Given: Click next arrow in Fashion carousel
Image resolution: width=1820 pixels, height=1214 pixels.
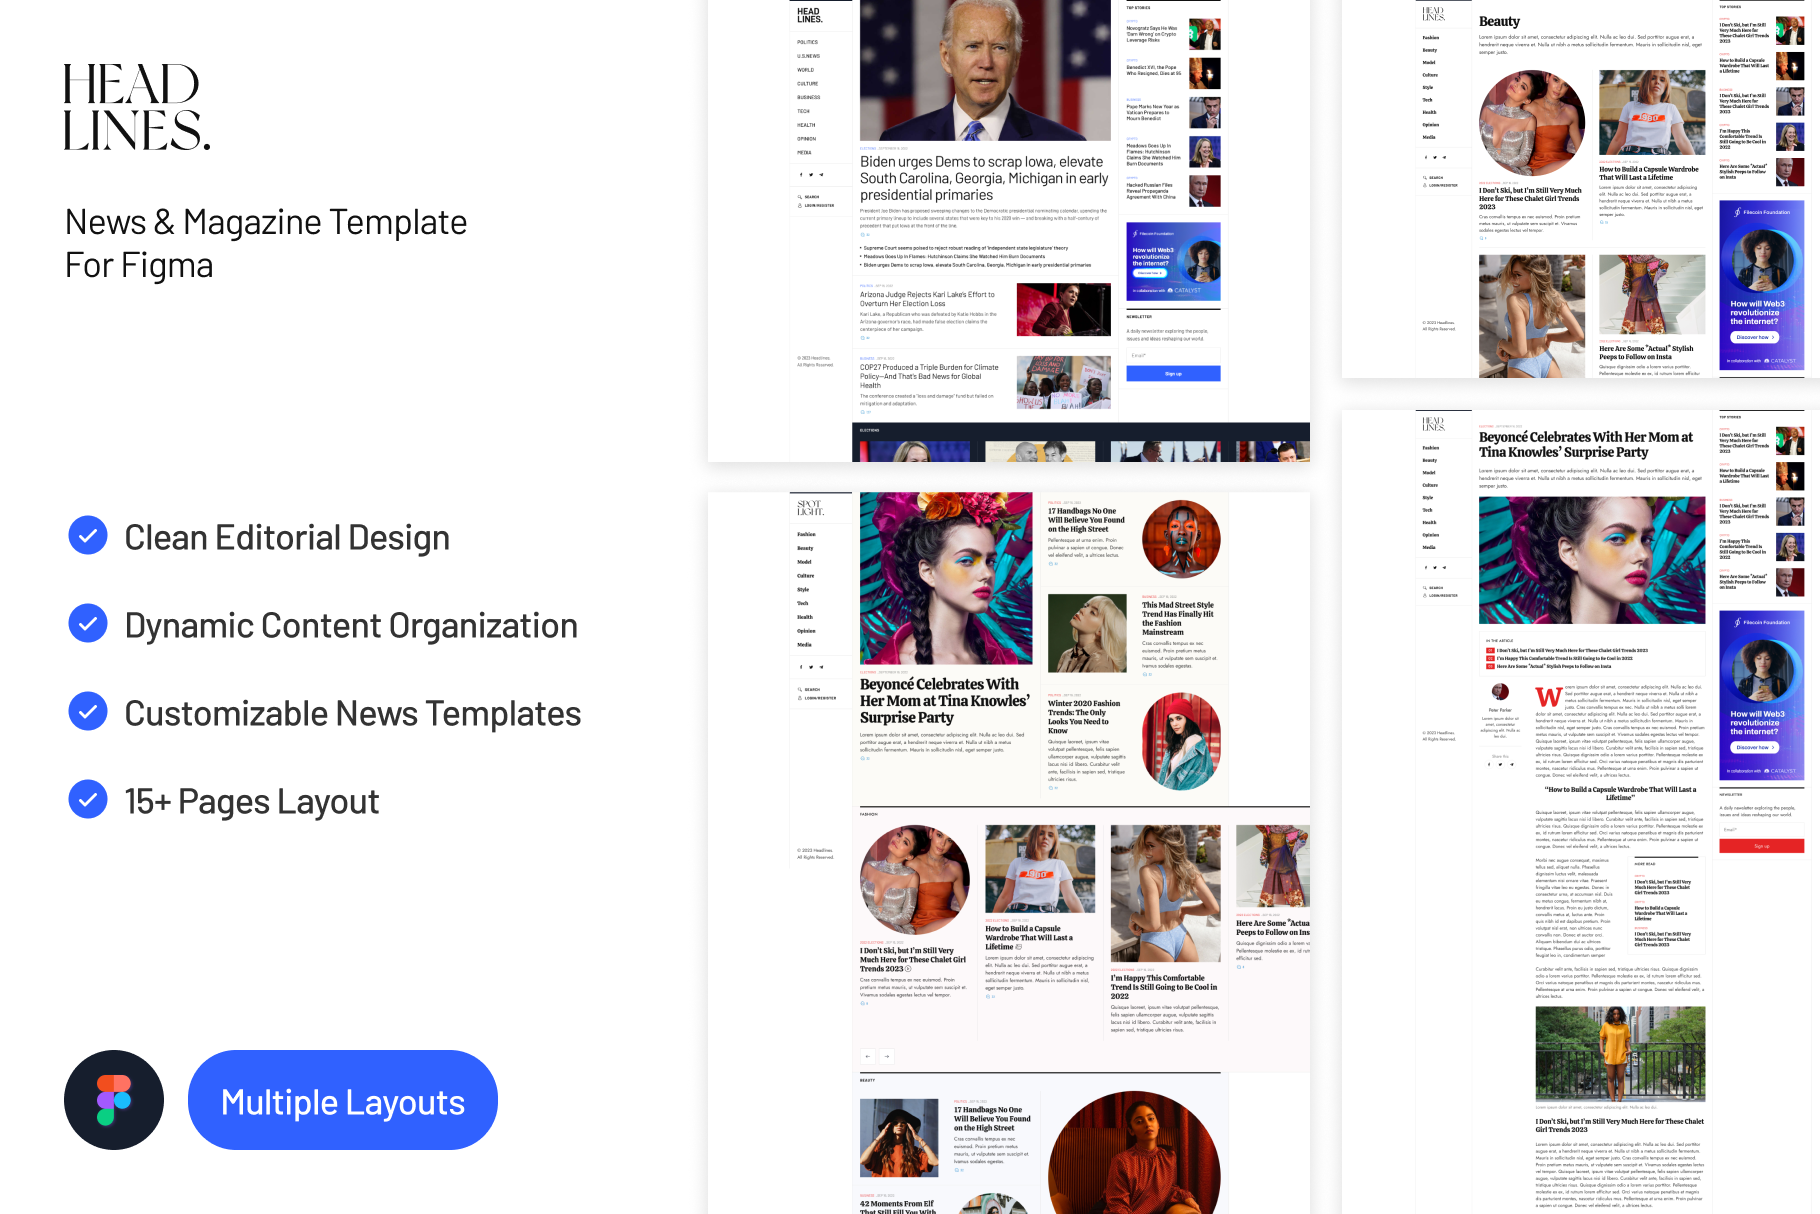Looking at the screenshot, I should click(x=886, y=1056).
